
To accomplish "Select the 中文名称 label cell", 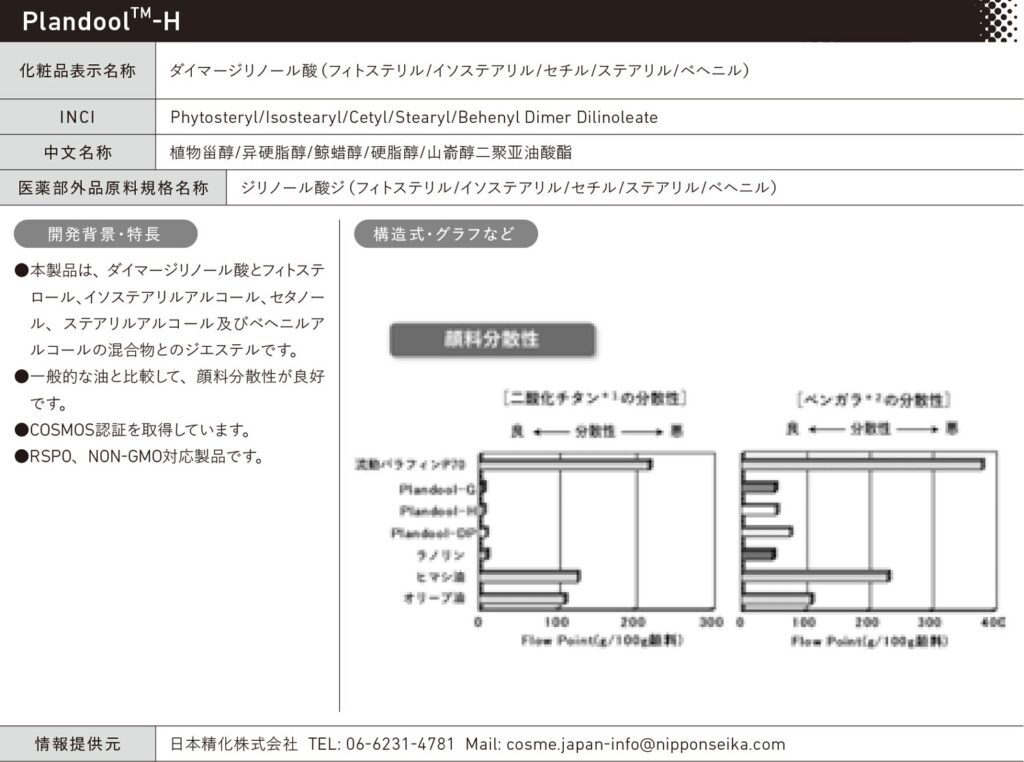I will (x=77, y=153).
